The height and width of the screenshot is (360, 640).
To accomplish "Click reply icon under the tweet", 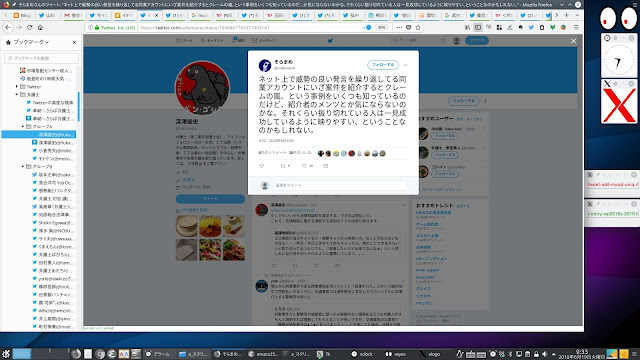I will point(262,166).
